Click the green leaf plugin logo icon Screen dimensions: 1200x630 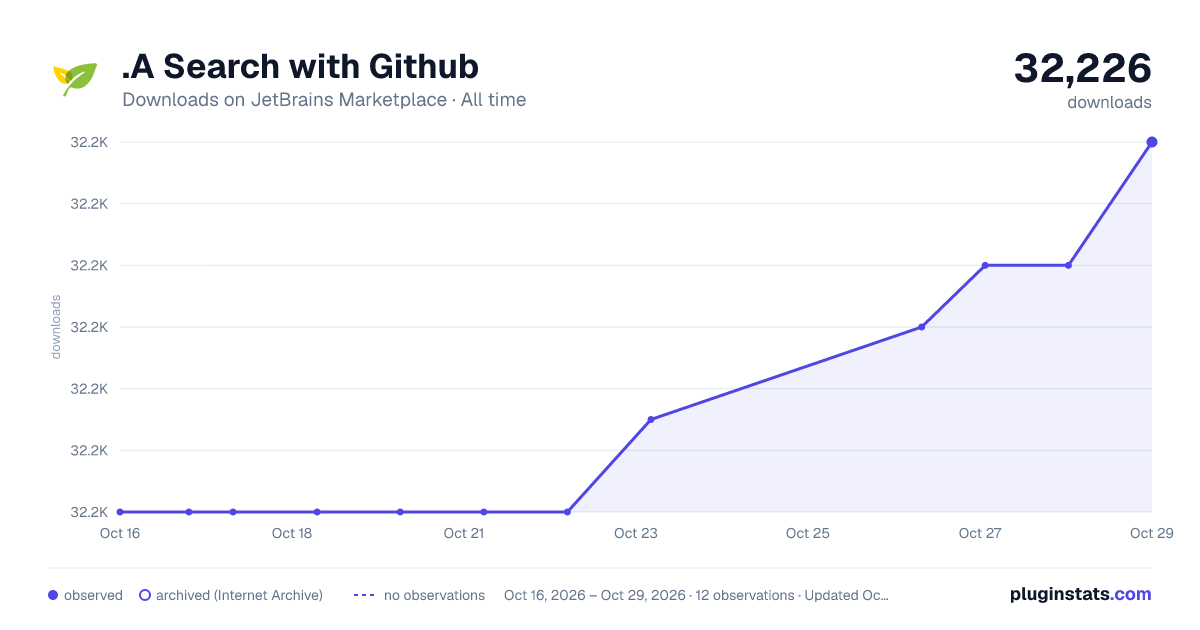tap(75, 79)
